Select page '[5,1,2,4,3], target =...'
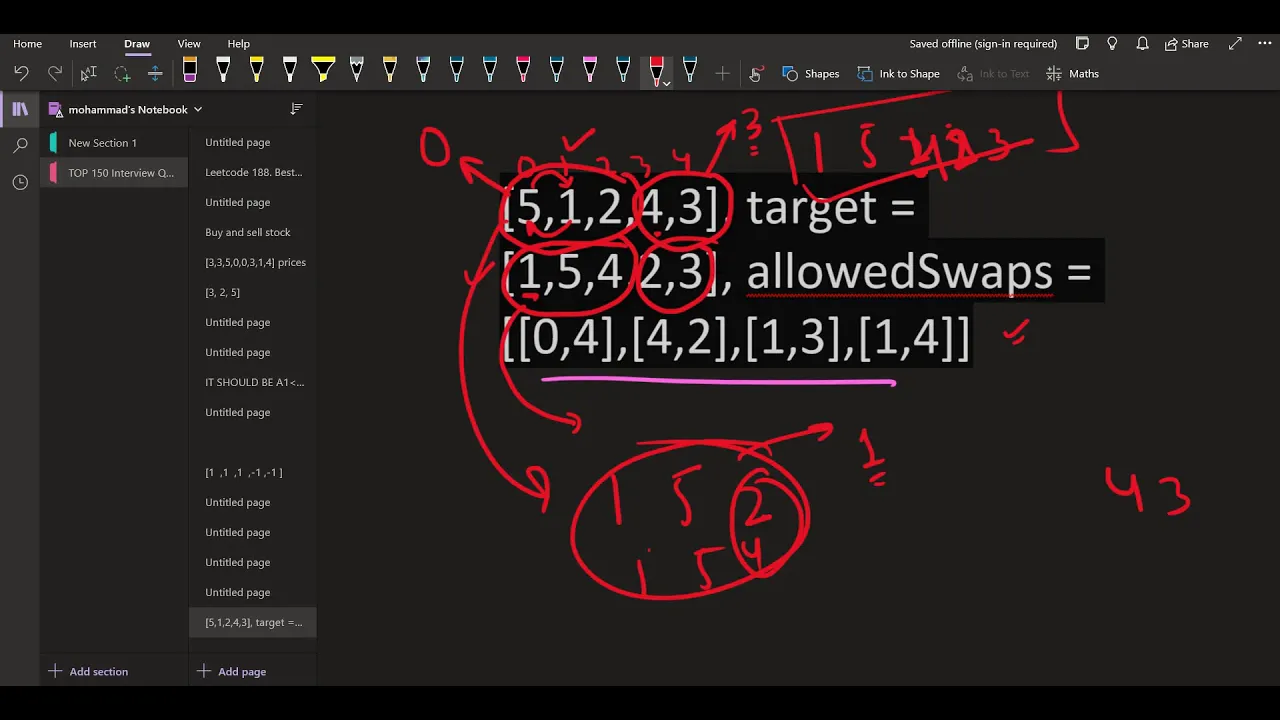 253,622
